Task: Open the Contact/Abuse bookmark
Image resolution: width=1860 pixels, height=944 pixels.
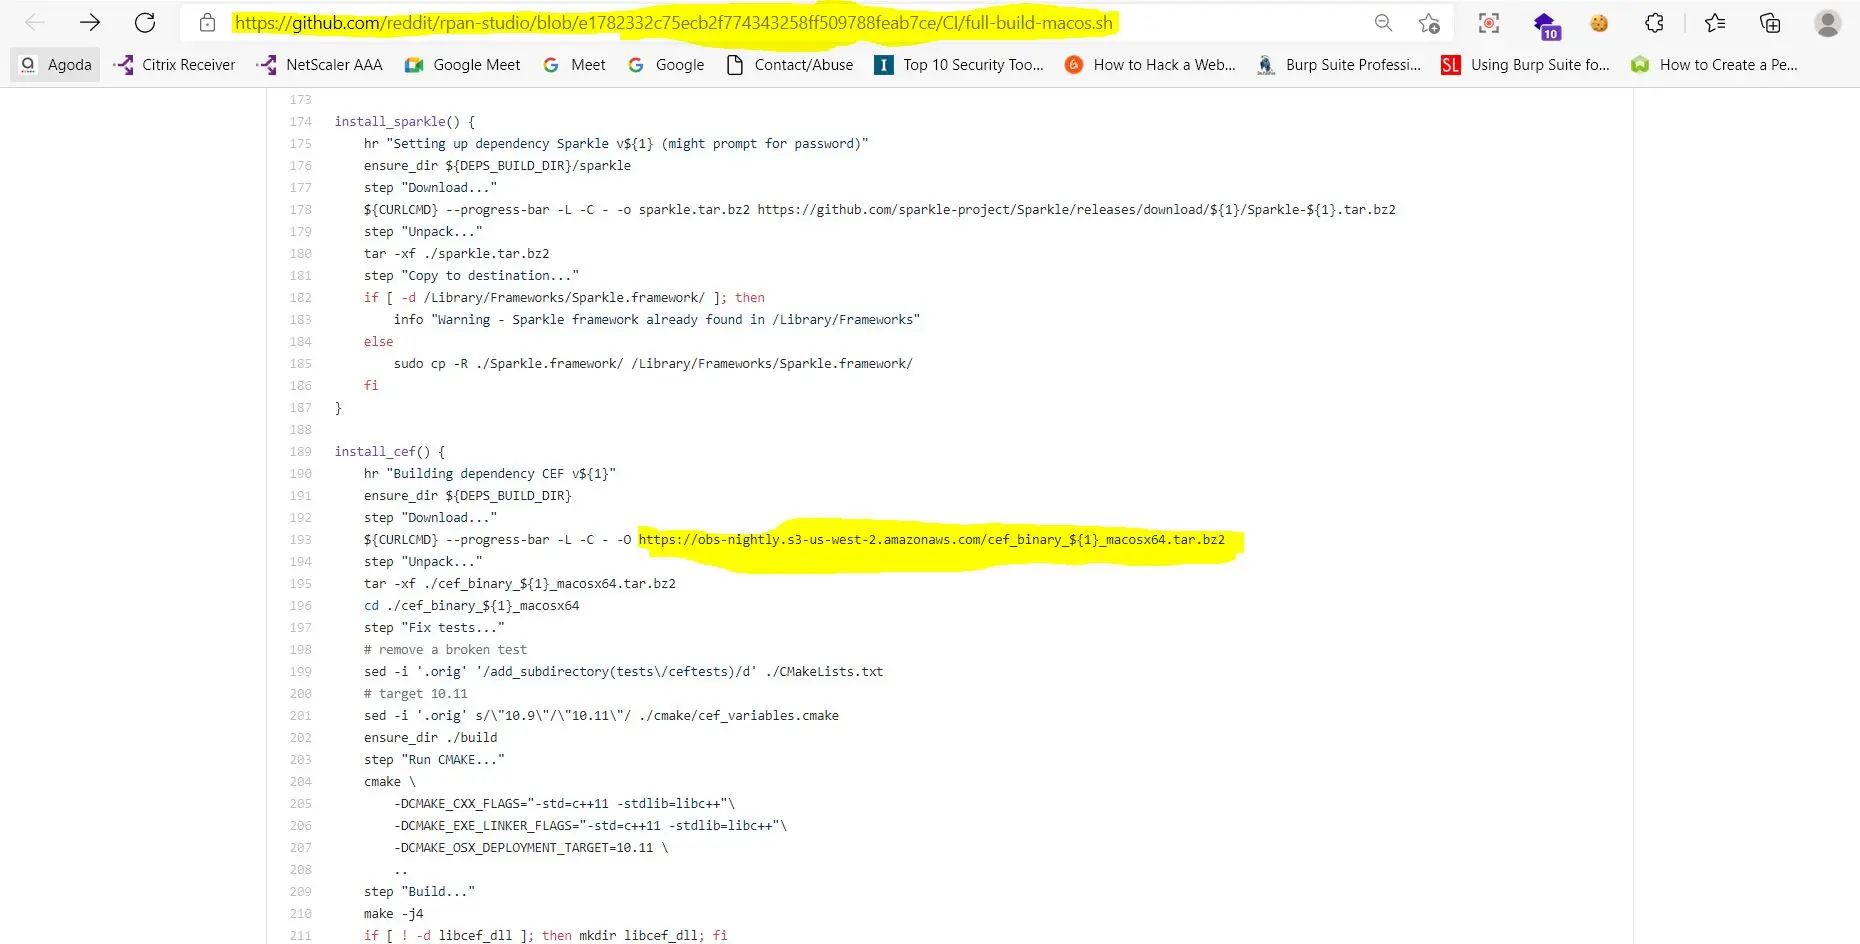Action: coord(790,65)
